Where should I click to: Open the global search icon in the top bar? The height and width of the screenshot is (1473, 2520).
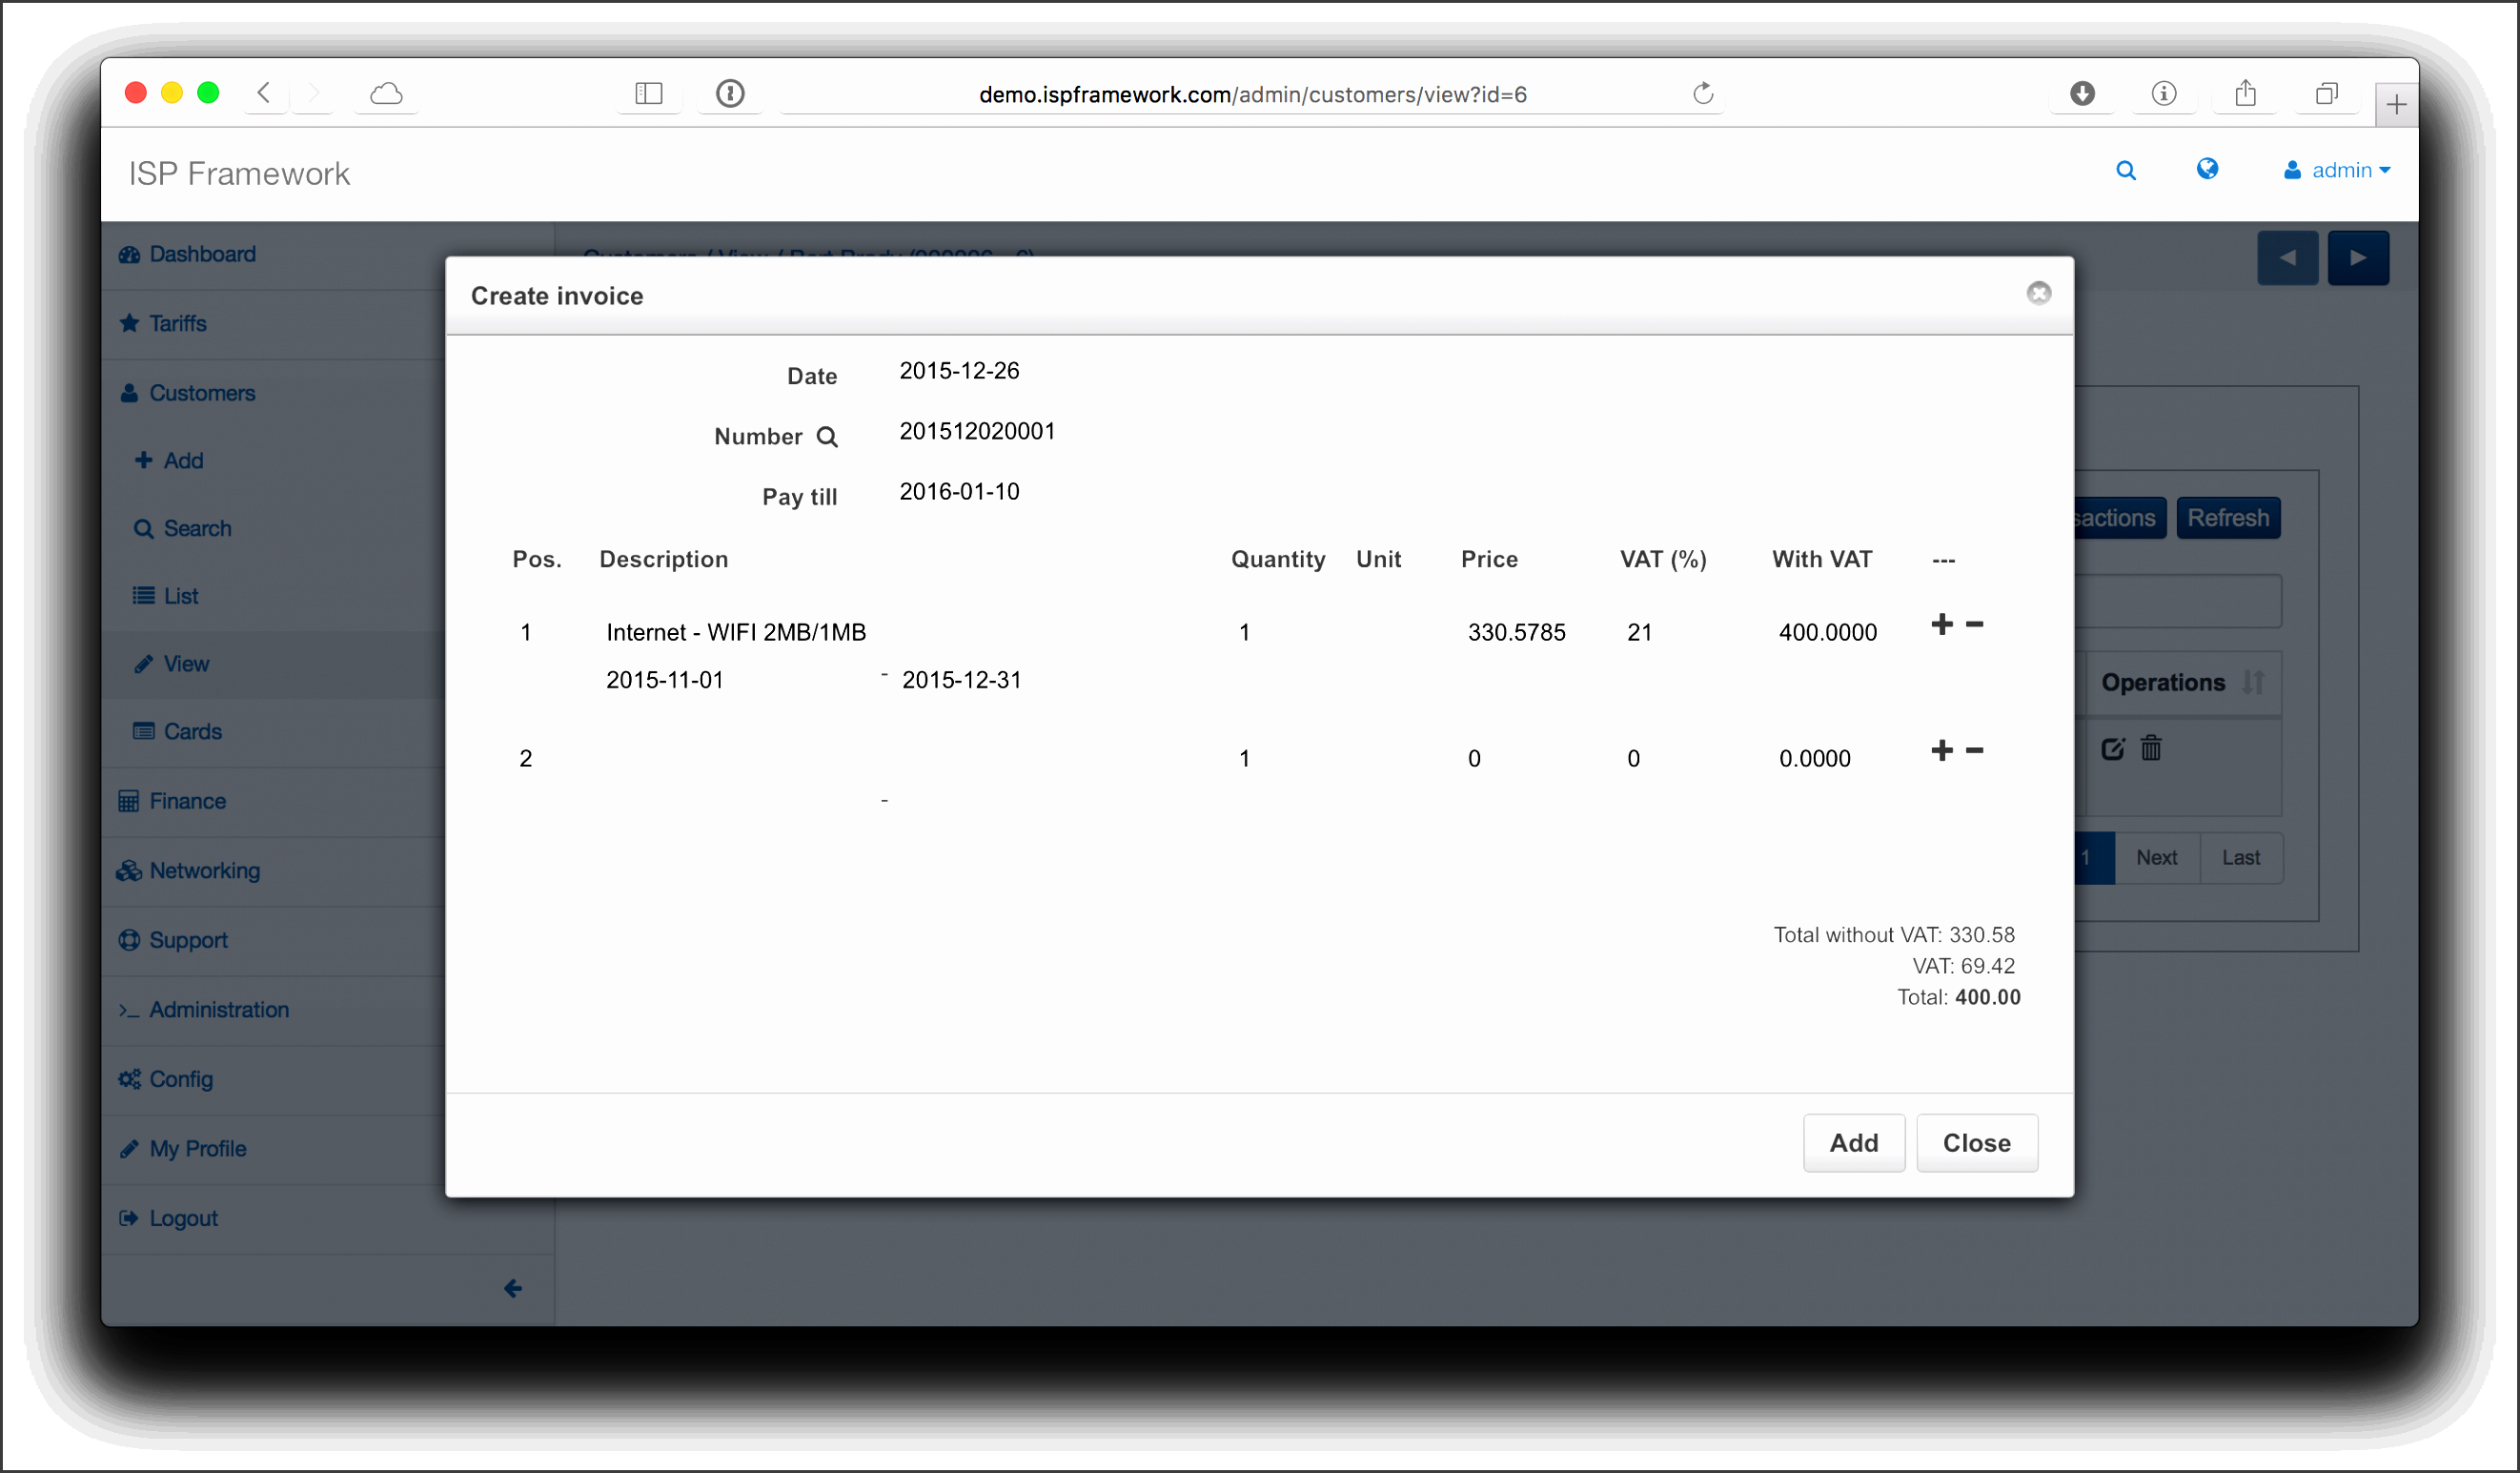2127,170
